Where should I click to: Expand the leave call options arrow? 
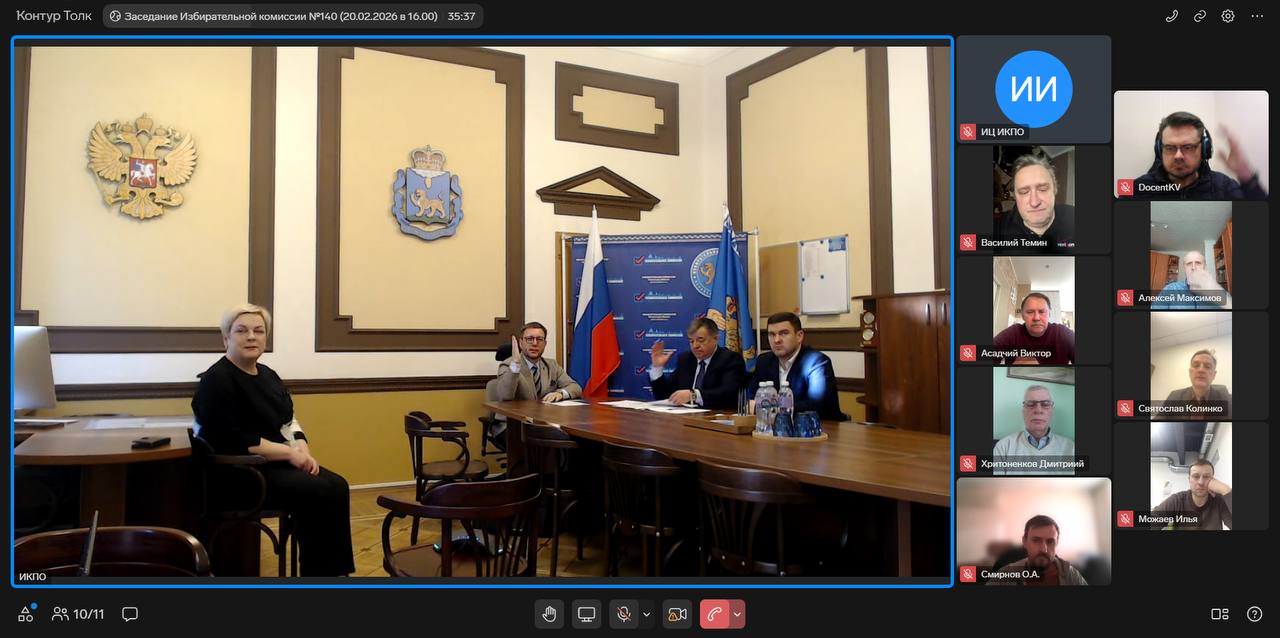[738, 614]
